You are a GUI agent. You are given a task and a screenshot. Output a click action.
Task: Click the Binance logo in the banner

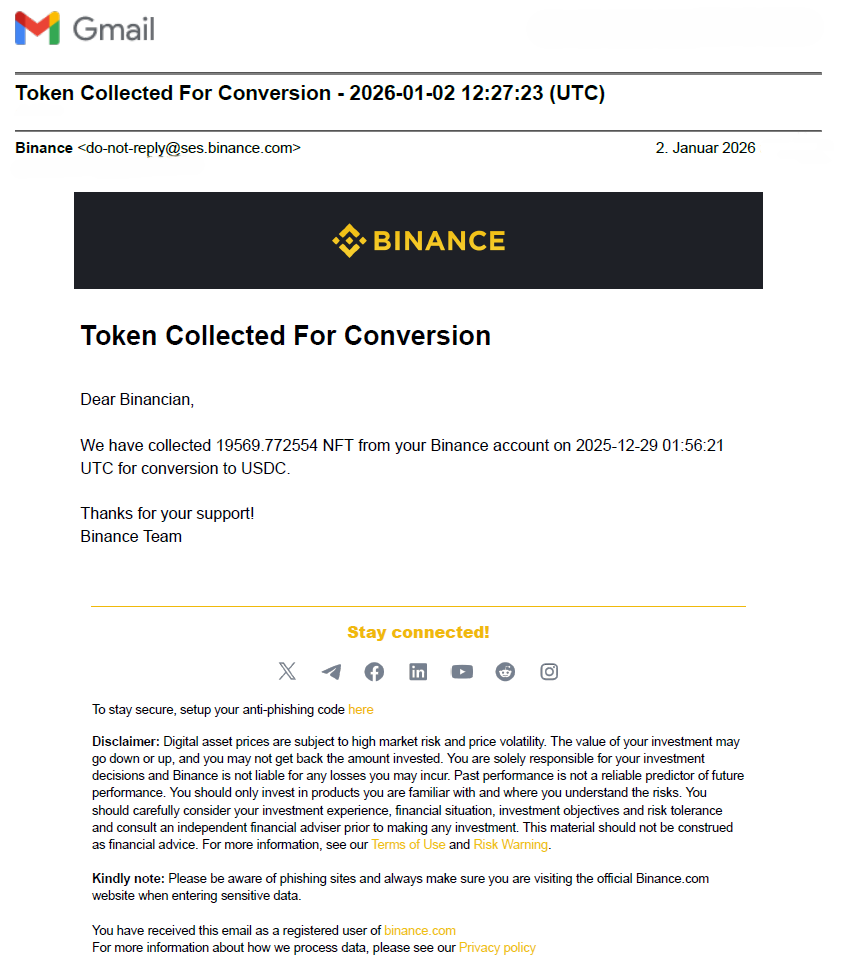click(x=418, y=241)
